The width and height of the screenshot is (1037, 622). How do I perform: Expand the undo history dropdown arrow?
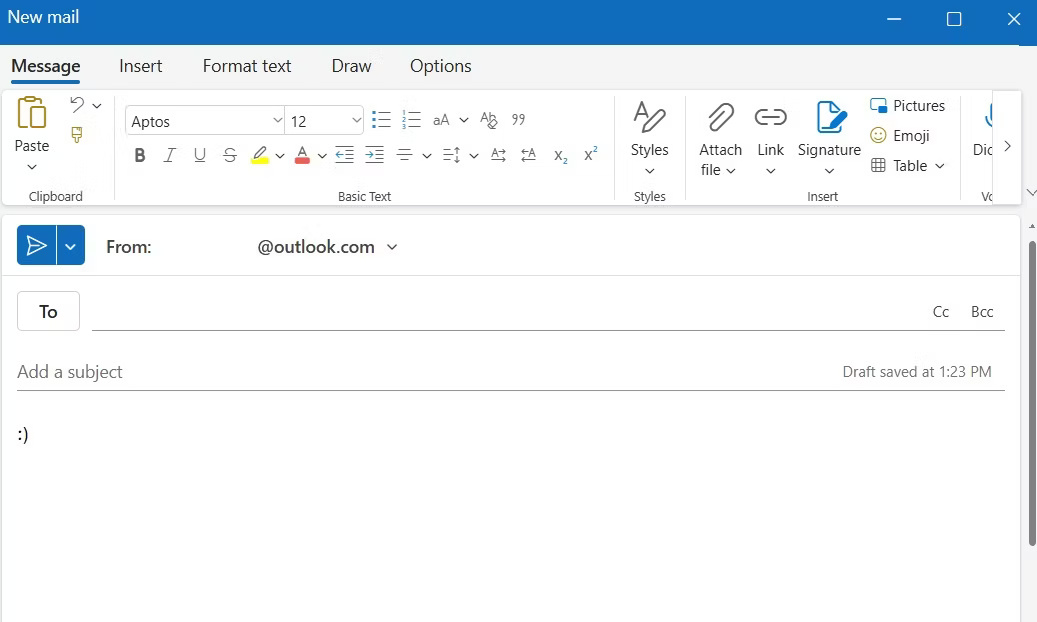(x=97, y=106)
